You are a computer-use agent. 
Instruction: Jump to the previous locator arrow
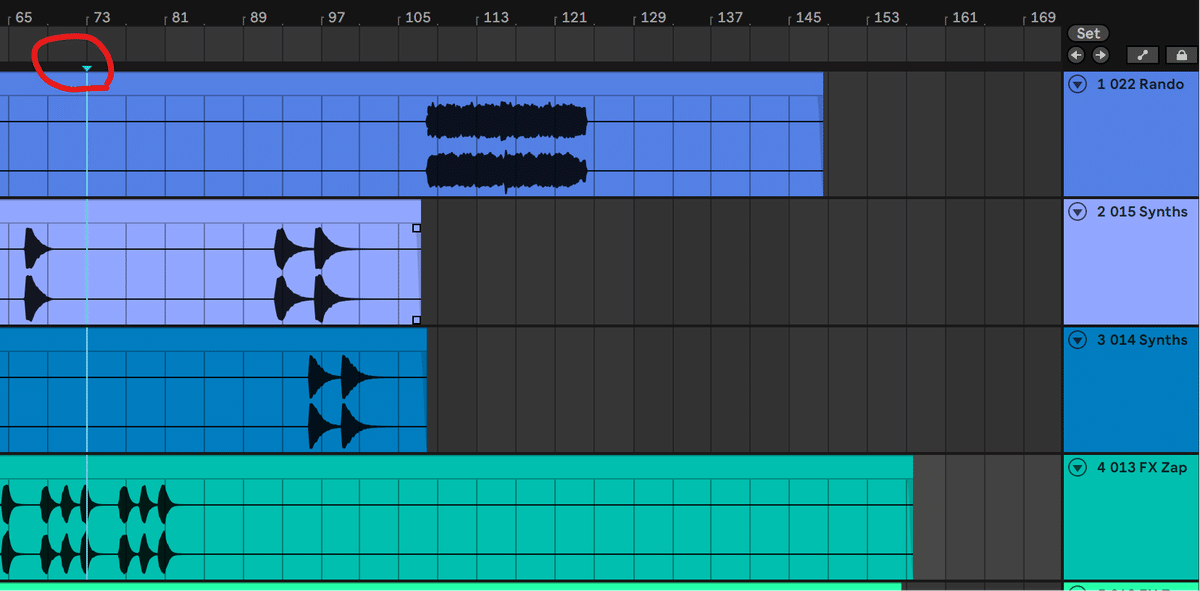(x=1076, y=56)
